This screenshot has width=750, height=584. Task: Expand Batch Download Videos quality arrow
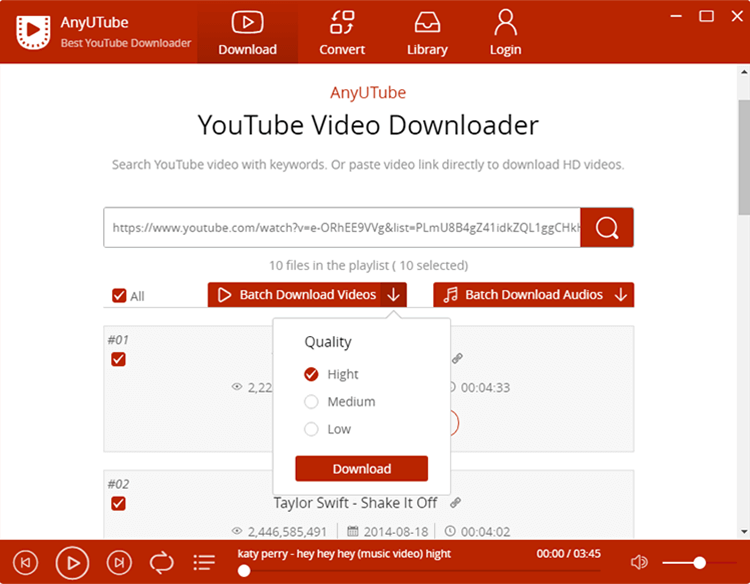click(x=394, y=295)
